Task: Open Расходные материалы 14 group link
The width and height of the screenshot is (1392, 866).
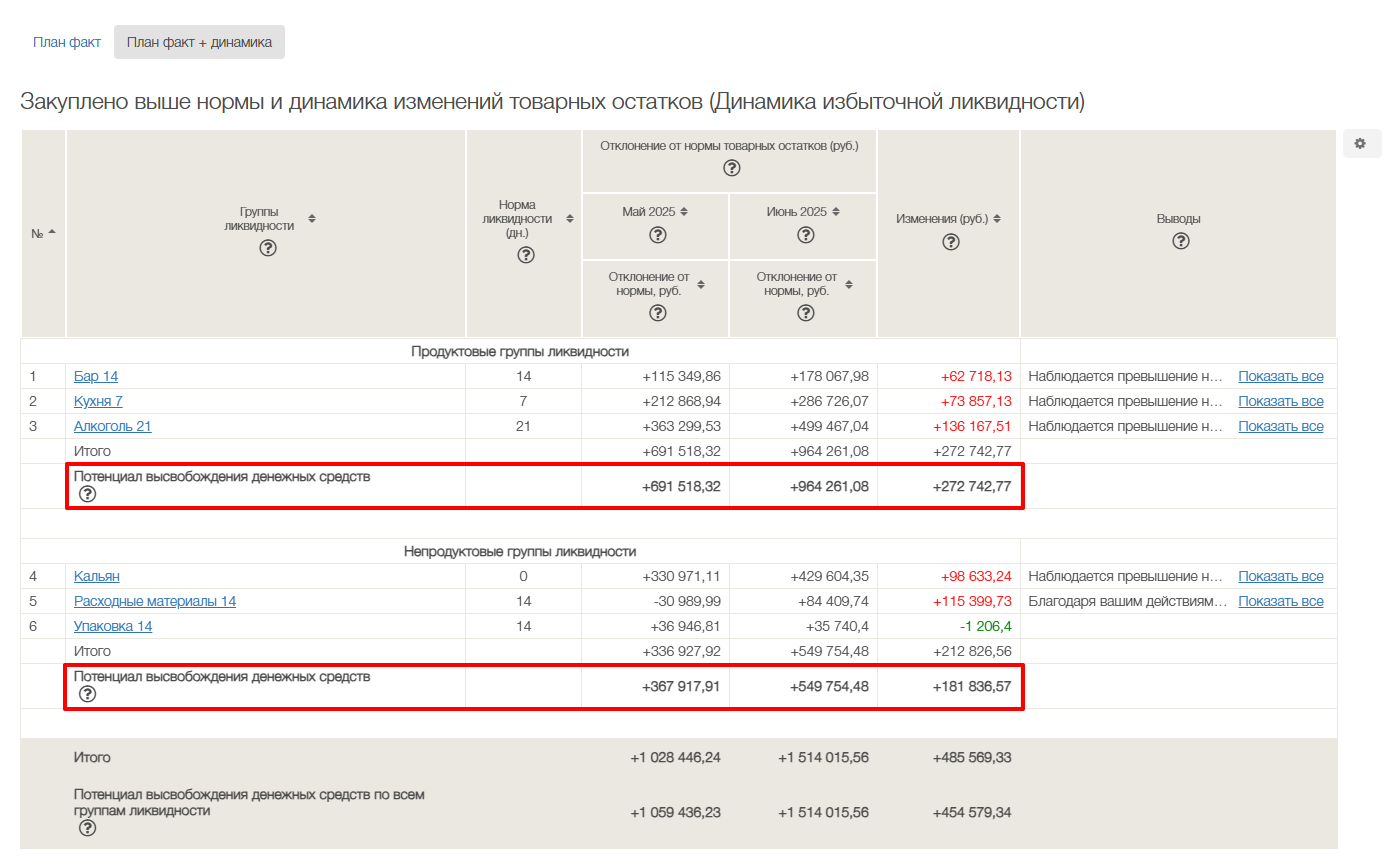Action: (155, 602)
